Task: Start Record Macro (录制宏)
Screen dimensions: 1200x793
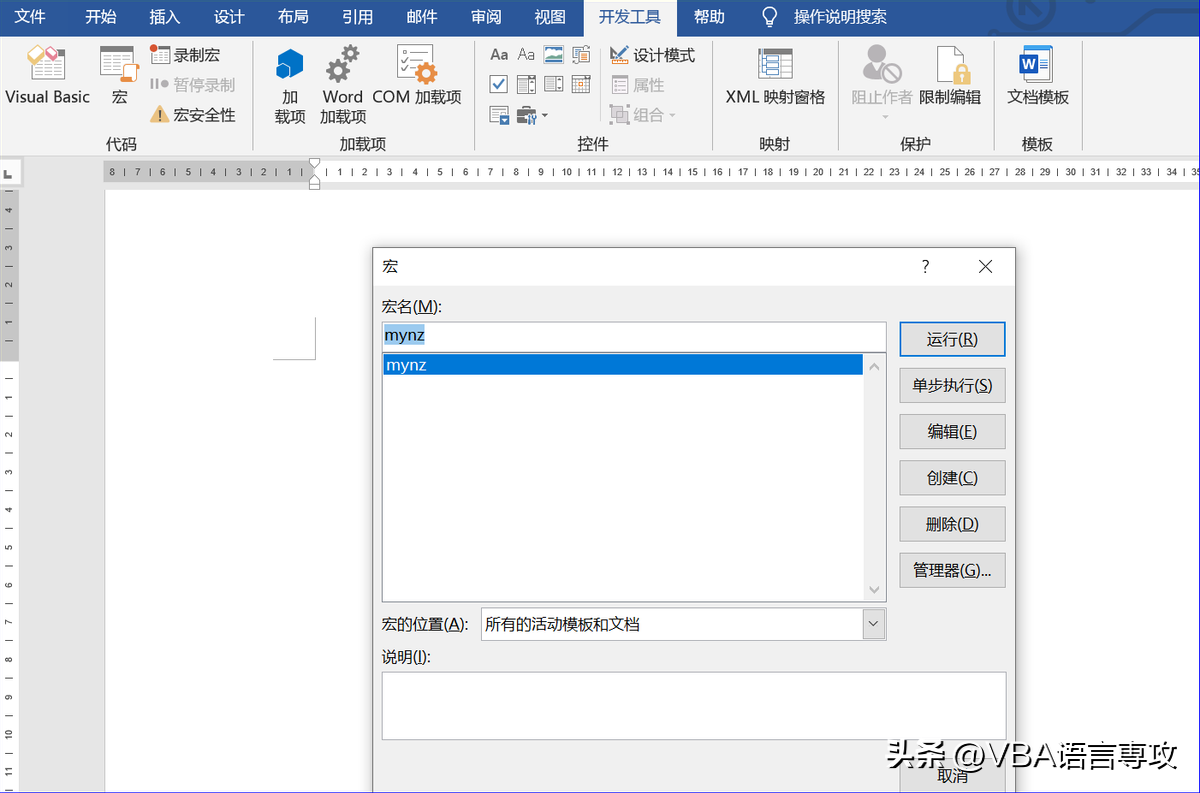Action: pos(185,55)
